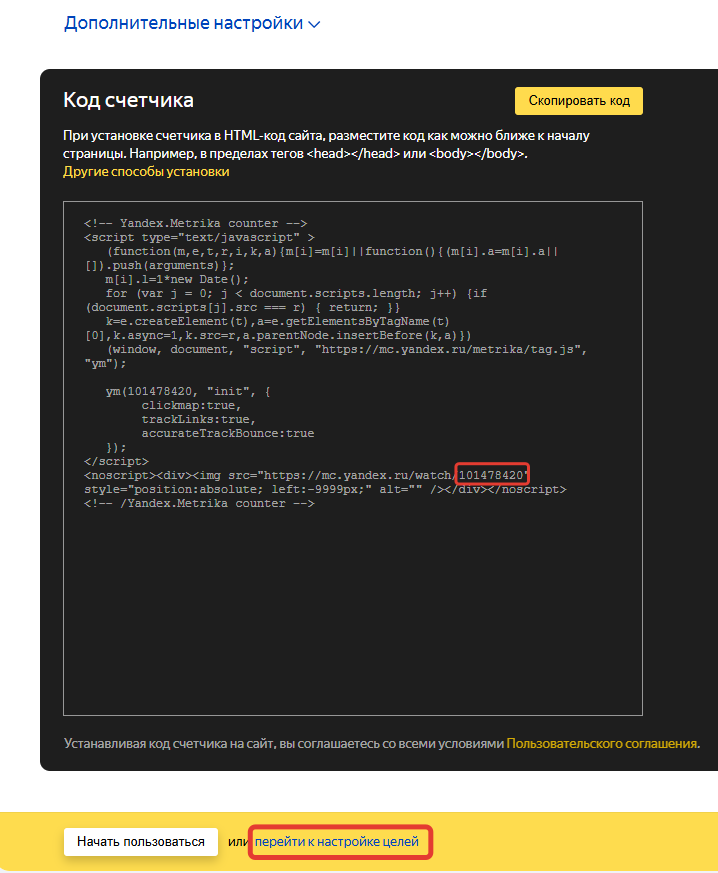Click the mc.yandex.ru/metrika/tag.js URL text
Image resolution: width=718 pixels, height=873 pixels.
click(x=451, y=350)
